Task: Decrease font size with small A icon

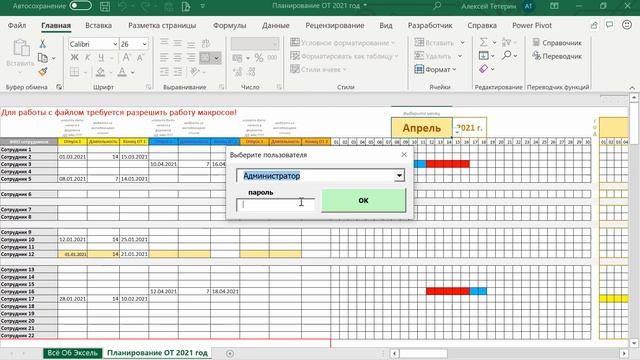Action: click(140, 58)
